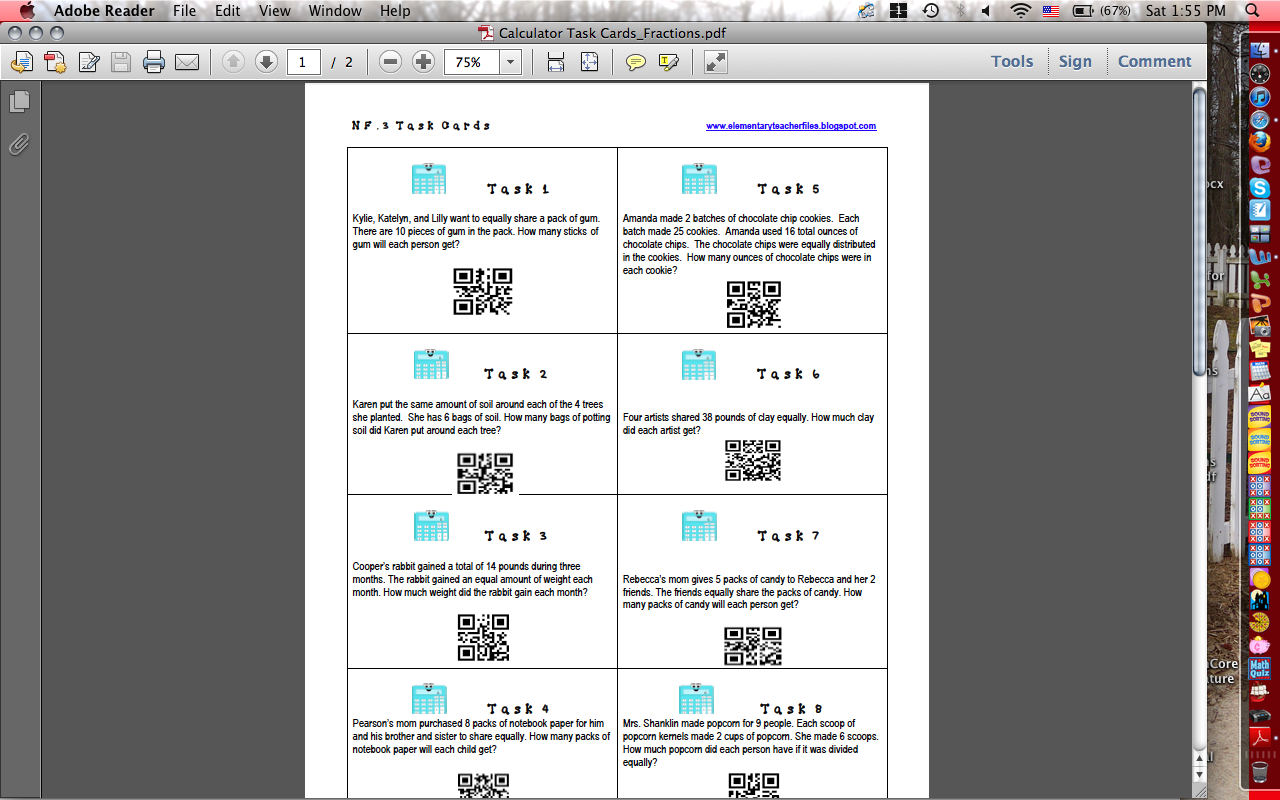Click the US flag input source icon
This screenshot has width=1280, height=800.
click(1051, 11)
